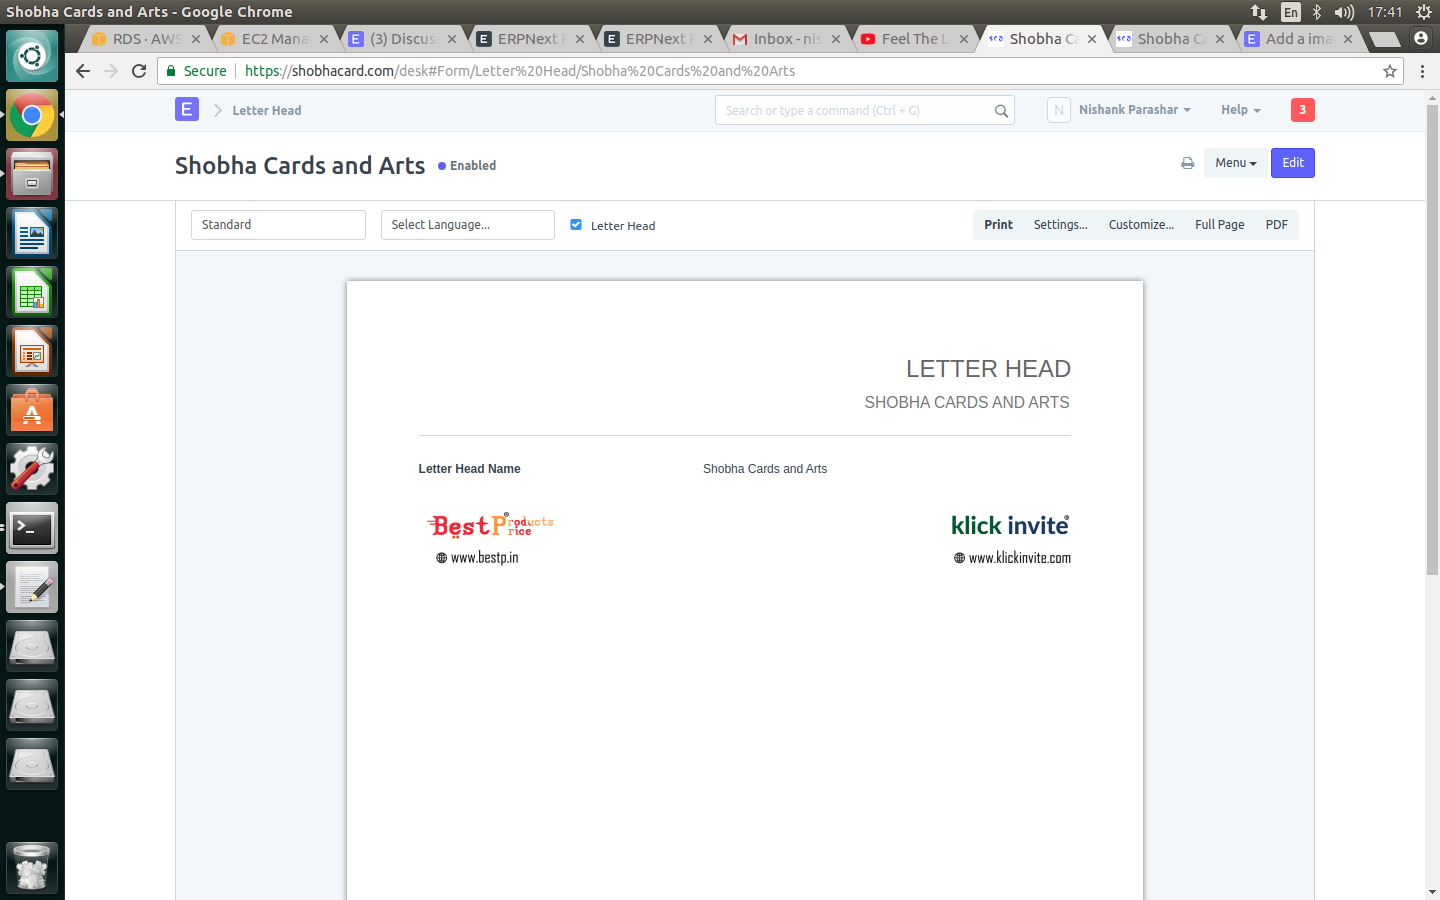Open the notifications badge showing 3
The width and height of the screenshot is (1440, 900).
coord(1302,110)
